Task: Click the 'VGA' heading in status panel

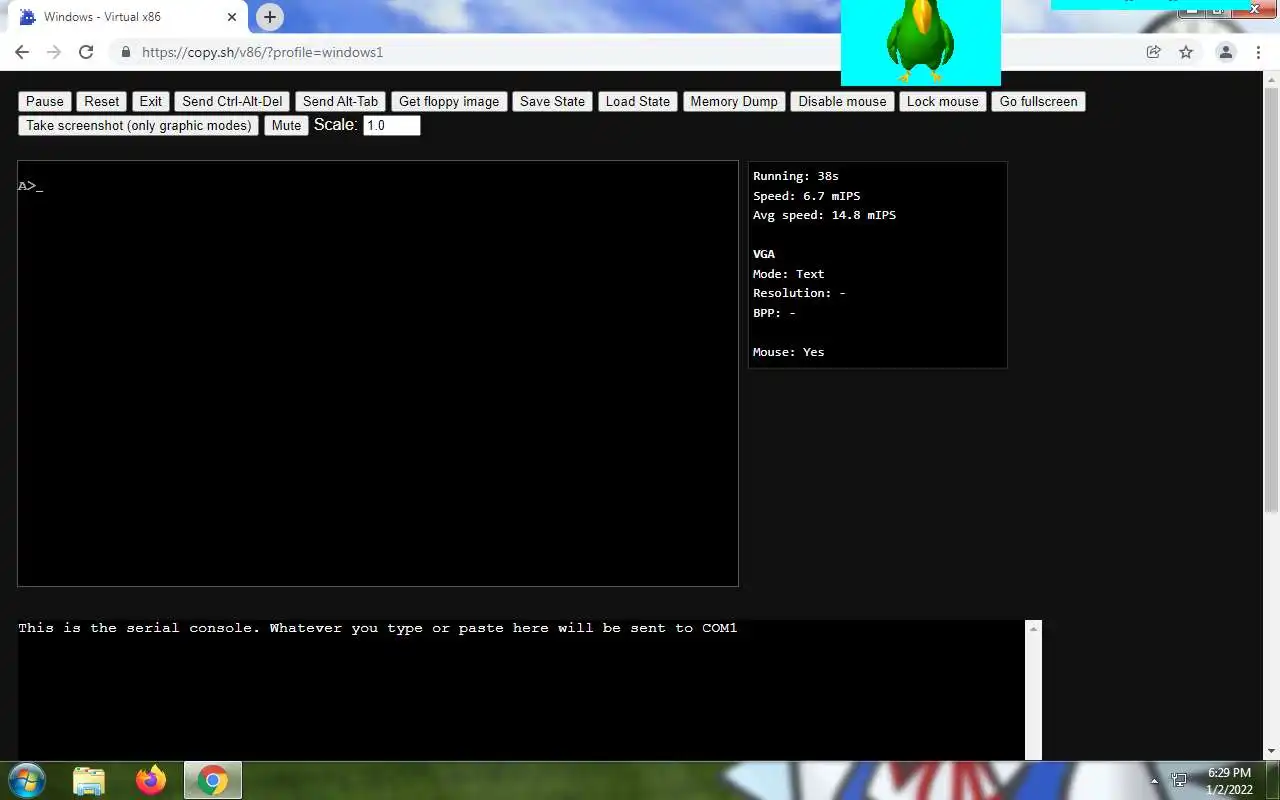Action: (x=764, y=254)
